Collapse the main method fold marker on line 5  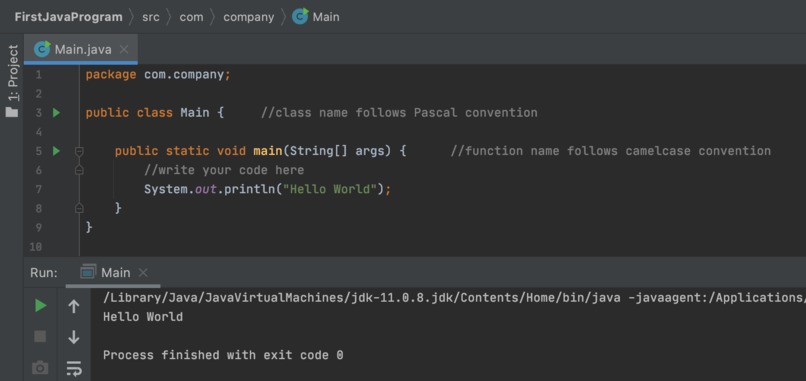79,151
